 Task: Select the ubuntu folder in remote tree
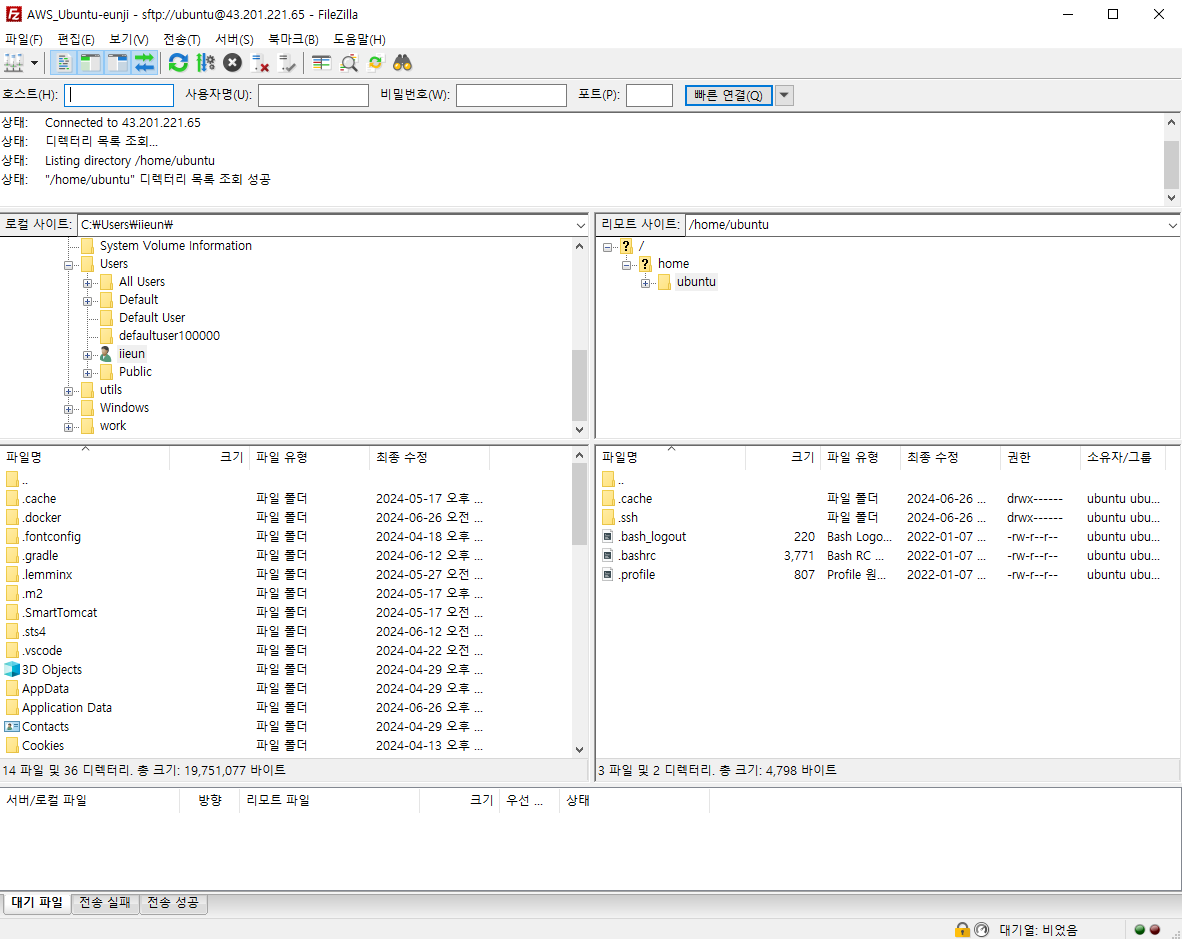coord(696,282)
